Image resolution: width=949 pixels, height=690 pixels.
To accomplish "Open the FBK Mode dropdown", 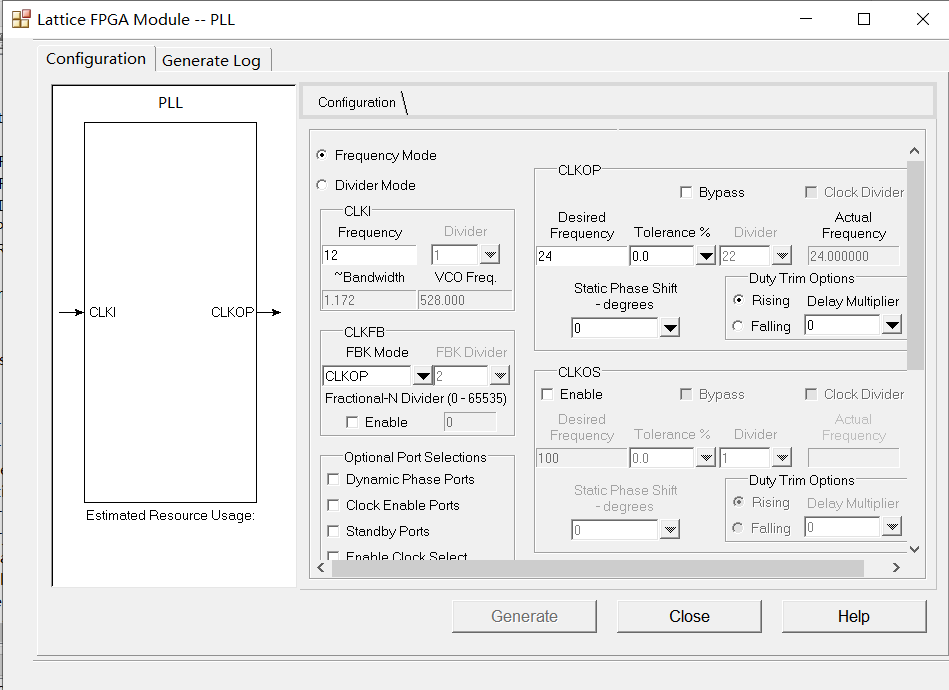I will (x=422, y=376).
